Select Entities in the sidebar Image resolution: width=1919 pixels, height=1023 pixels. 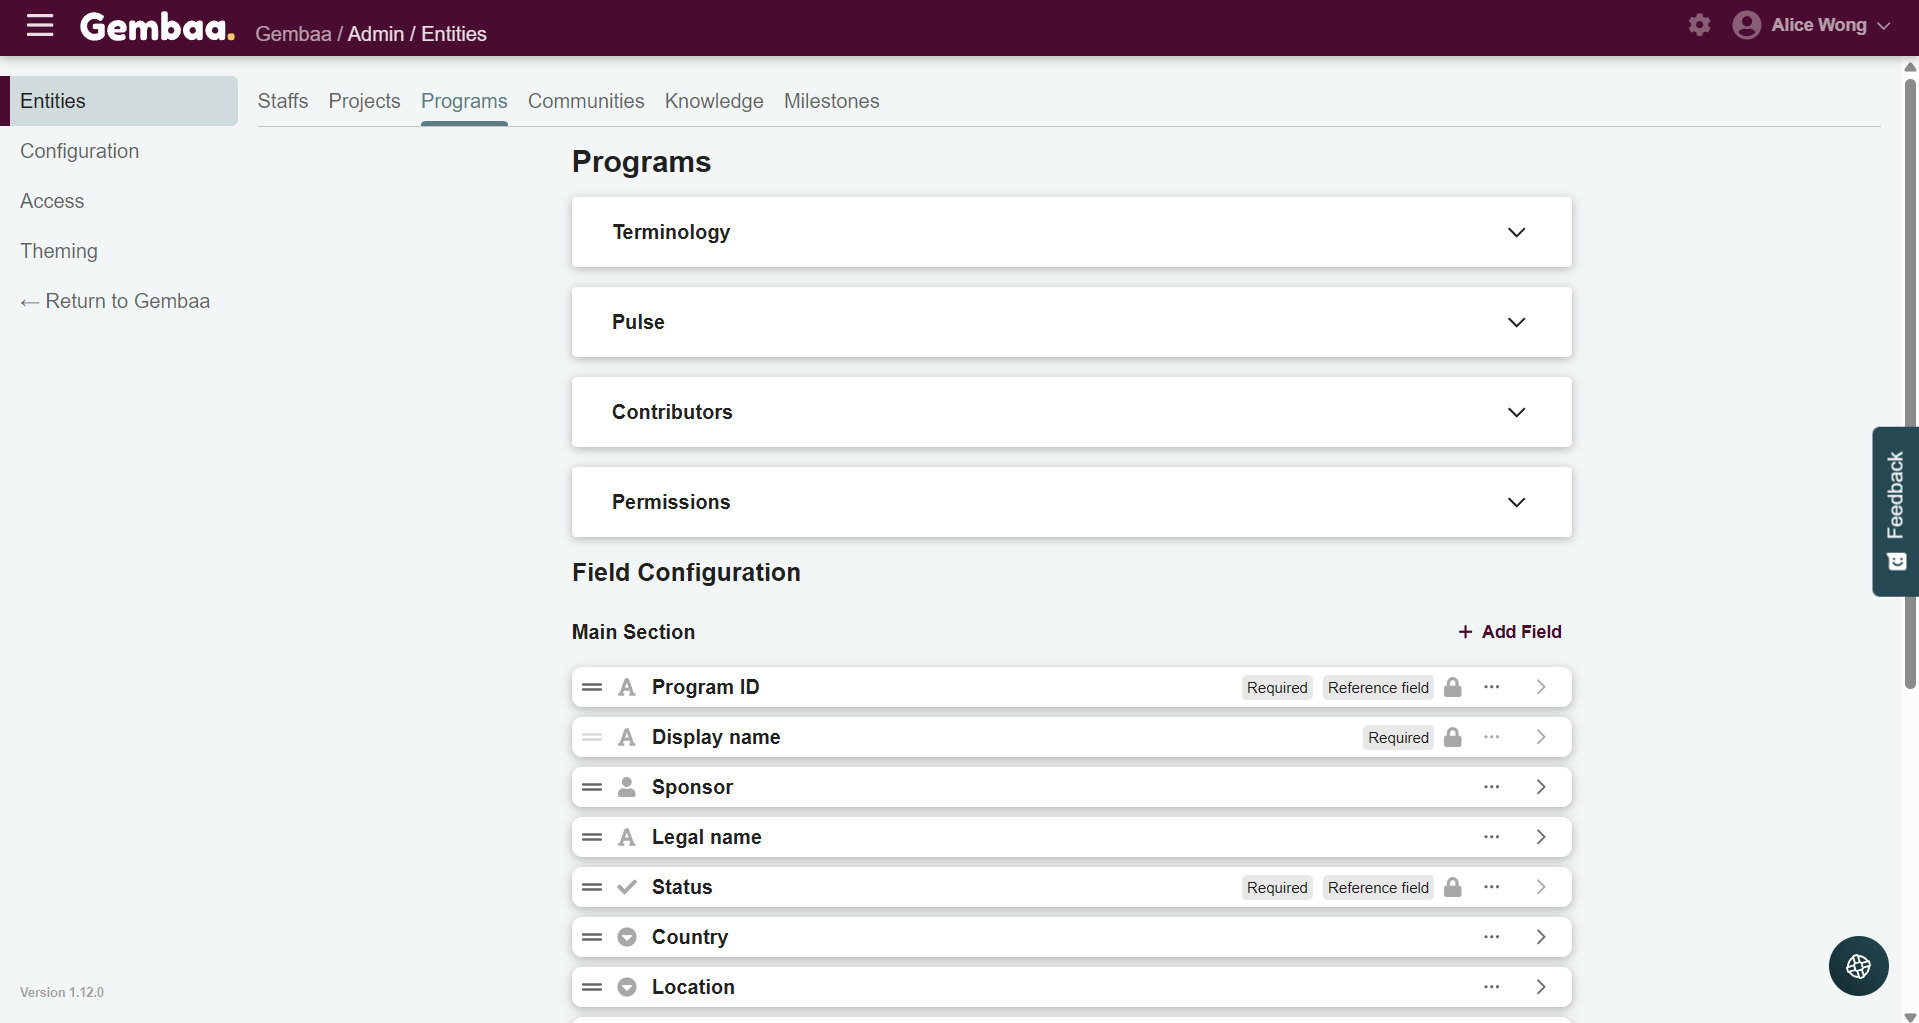(119, 101)
